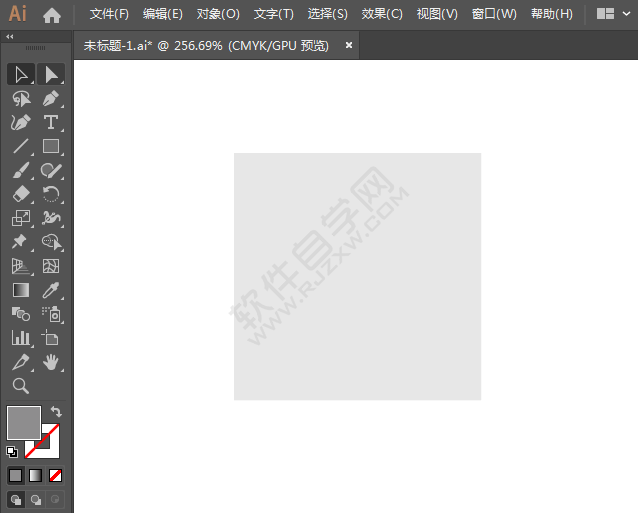Image resolution: width=638 pixels, height=513 pixels.
Task: Select the Rectangle tool
Action: pyautogui.click(x=51, y=146)
